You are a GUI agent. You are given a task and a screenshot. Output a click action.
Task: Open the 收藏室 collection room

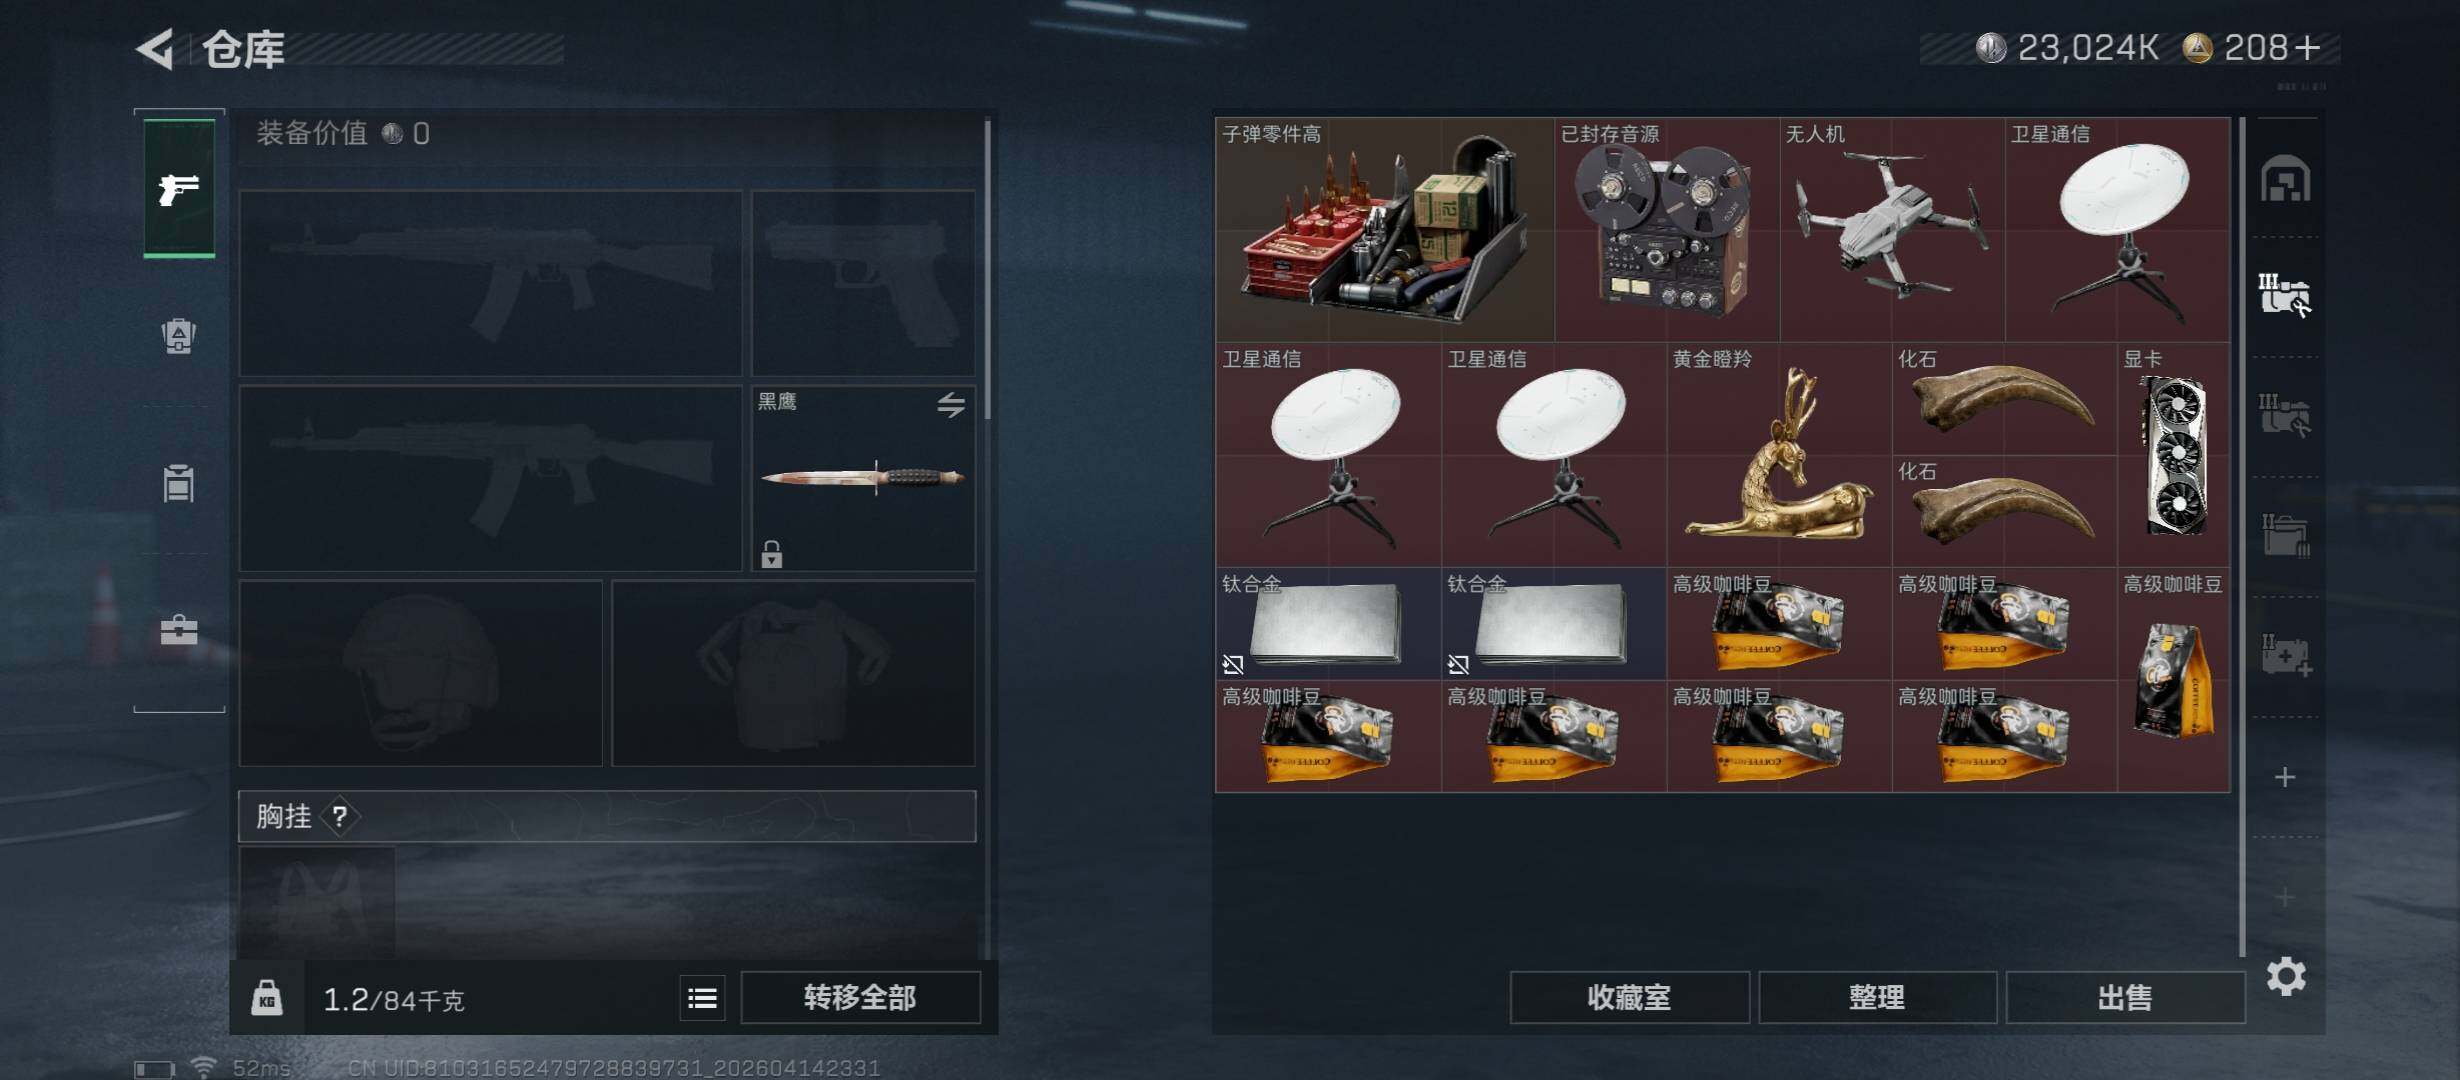pyautogui.click(x=1629, y=998)
